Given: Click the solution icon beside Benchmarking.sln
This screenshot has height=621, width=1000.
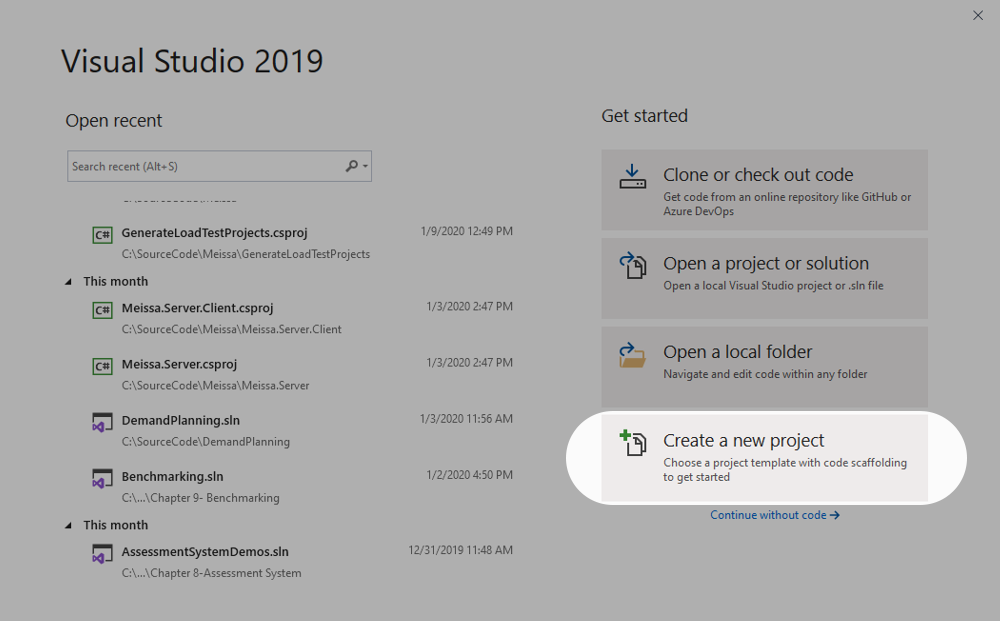Looking at the screenshot, I should (x=102, y=479).
